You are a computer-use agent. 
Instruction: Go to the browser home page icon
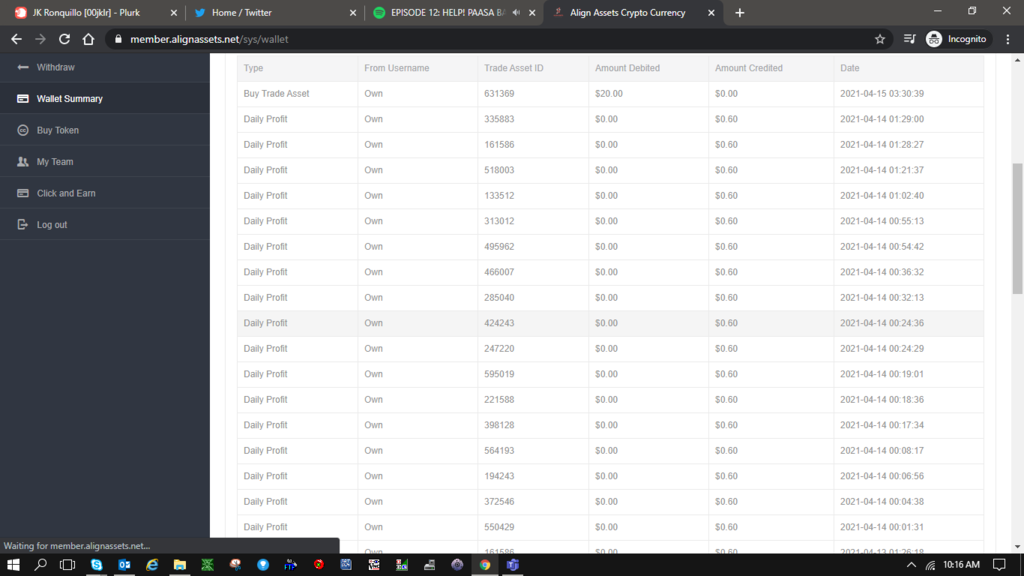coord(89,39)
